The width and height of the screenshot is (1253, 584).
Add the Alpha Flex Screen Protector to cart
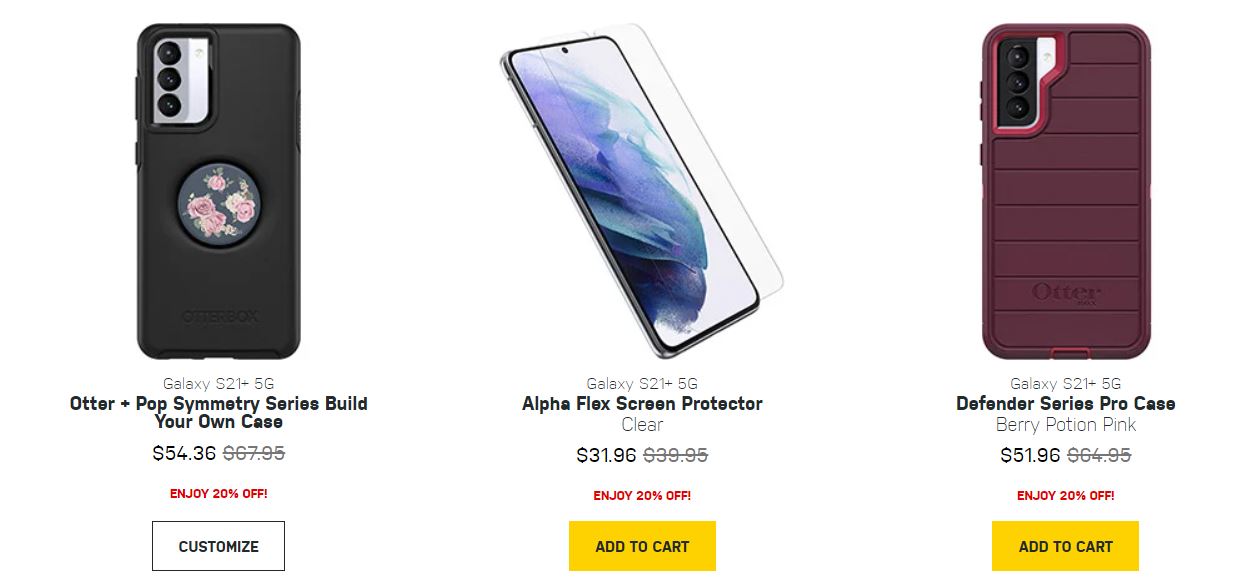[642, 546]
